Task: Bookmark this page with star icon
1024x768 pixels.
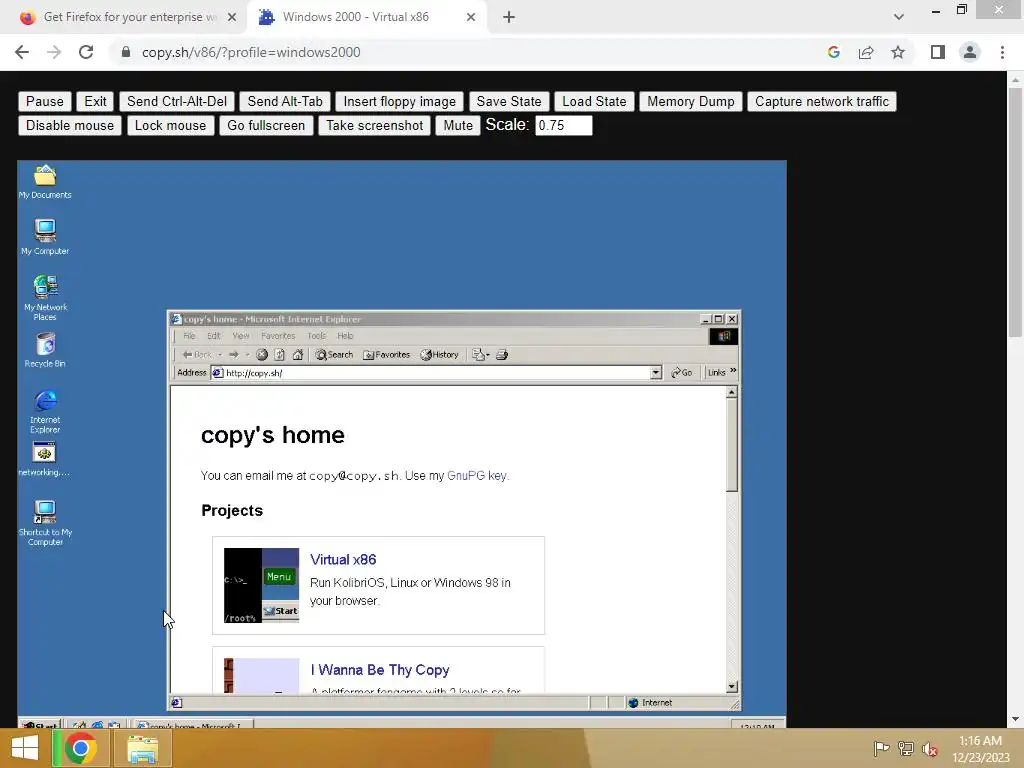Action: coord(898,52)
